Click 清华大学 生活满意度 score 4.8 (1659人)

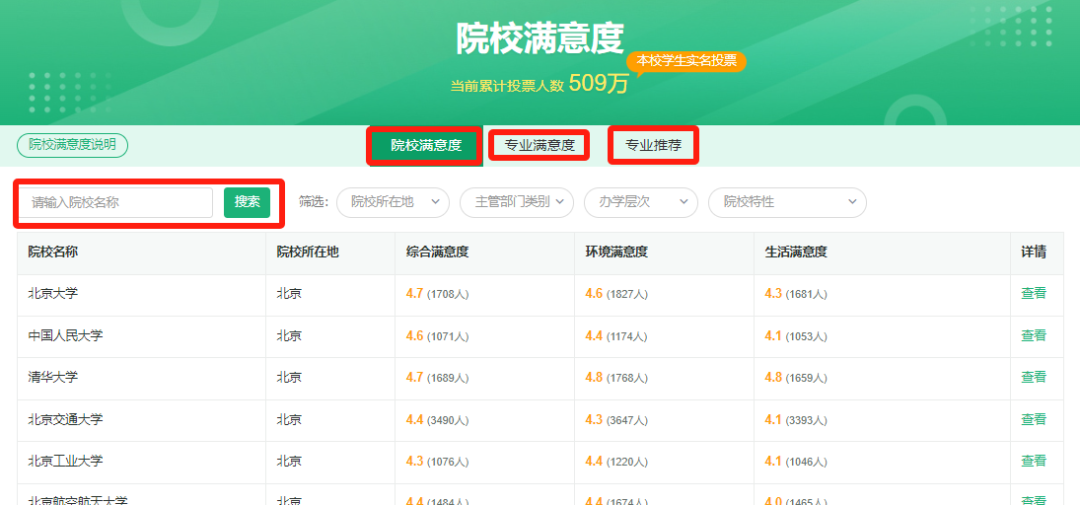pyautogui.click(x=796, y=378)
